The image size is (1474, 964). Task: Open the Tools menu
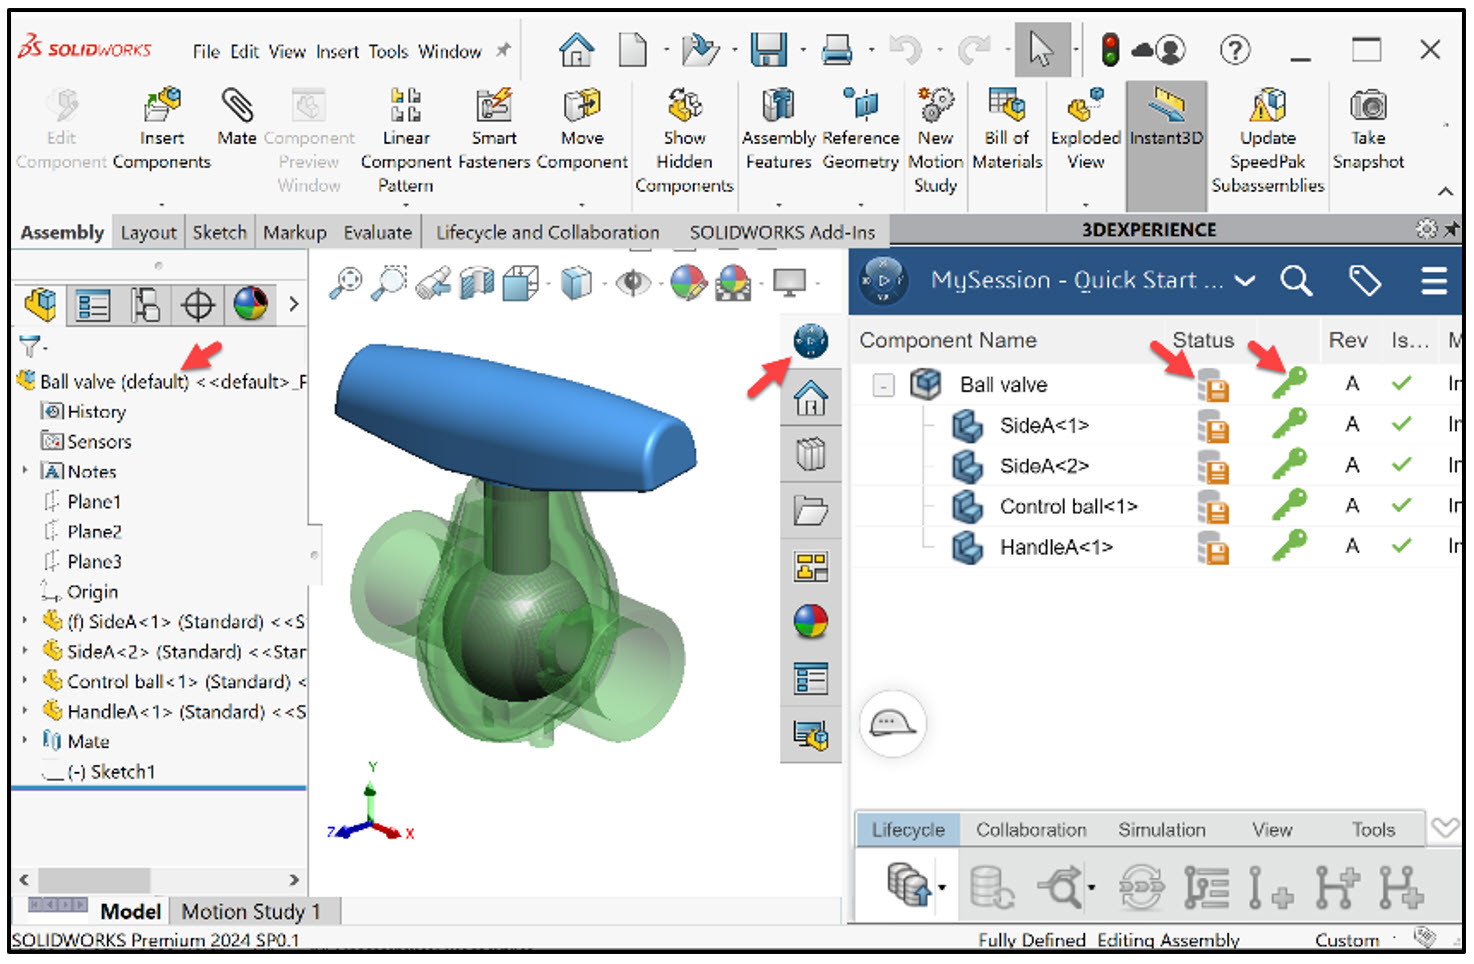point(388,51)
